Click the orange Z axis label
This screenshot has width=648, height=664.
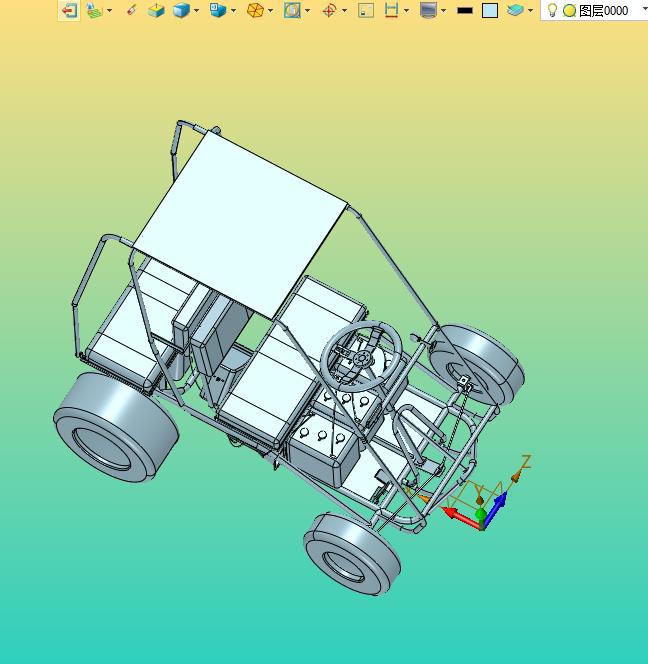[526, 461]
